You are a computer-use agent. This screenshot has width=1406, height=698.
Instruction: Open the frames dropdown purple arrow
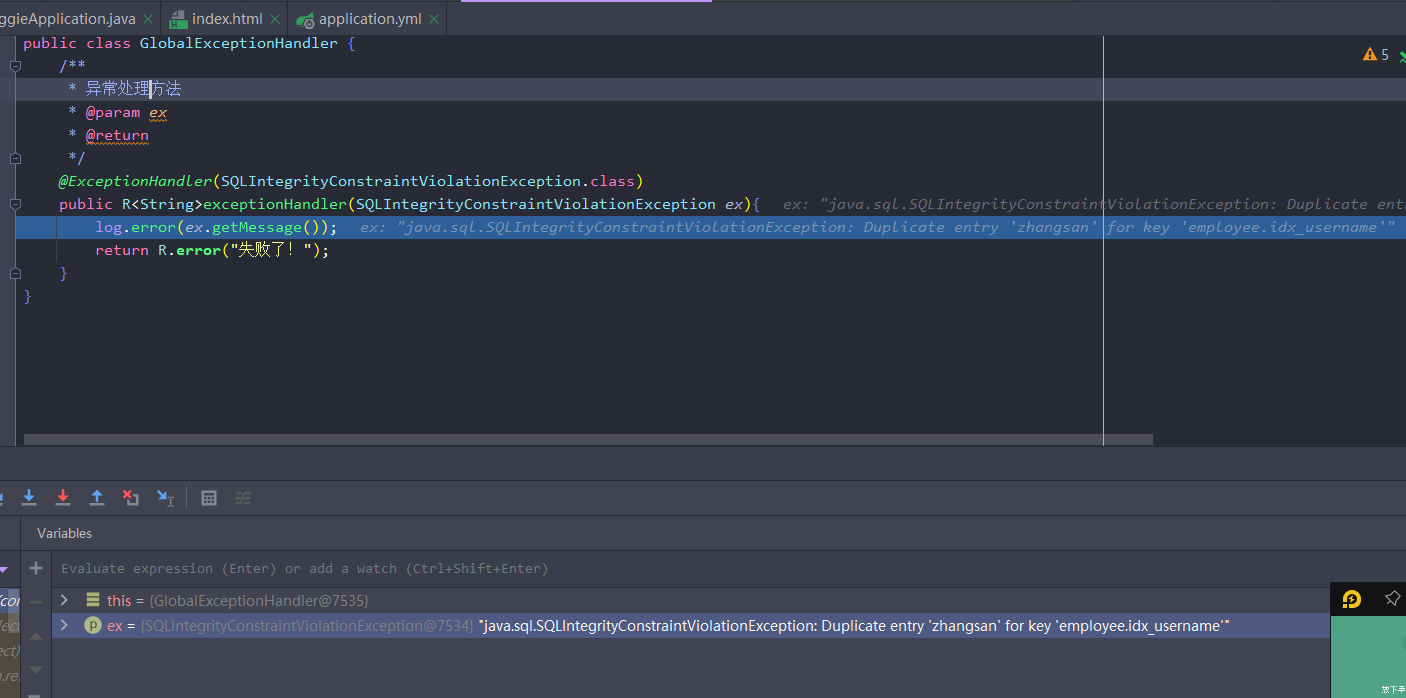pos(4,568)
